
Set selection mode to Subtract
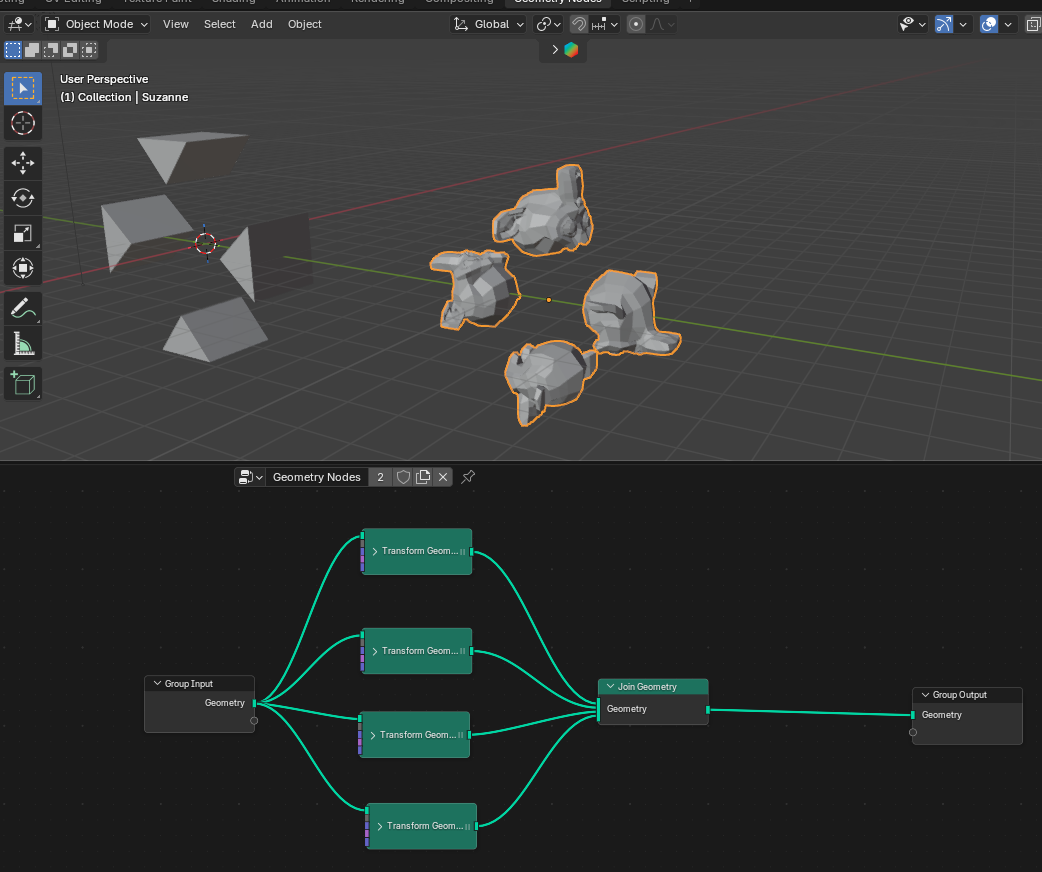point(51,50)
